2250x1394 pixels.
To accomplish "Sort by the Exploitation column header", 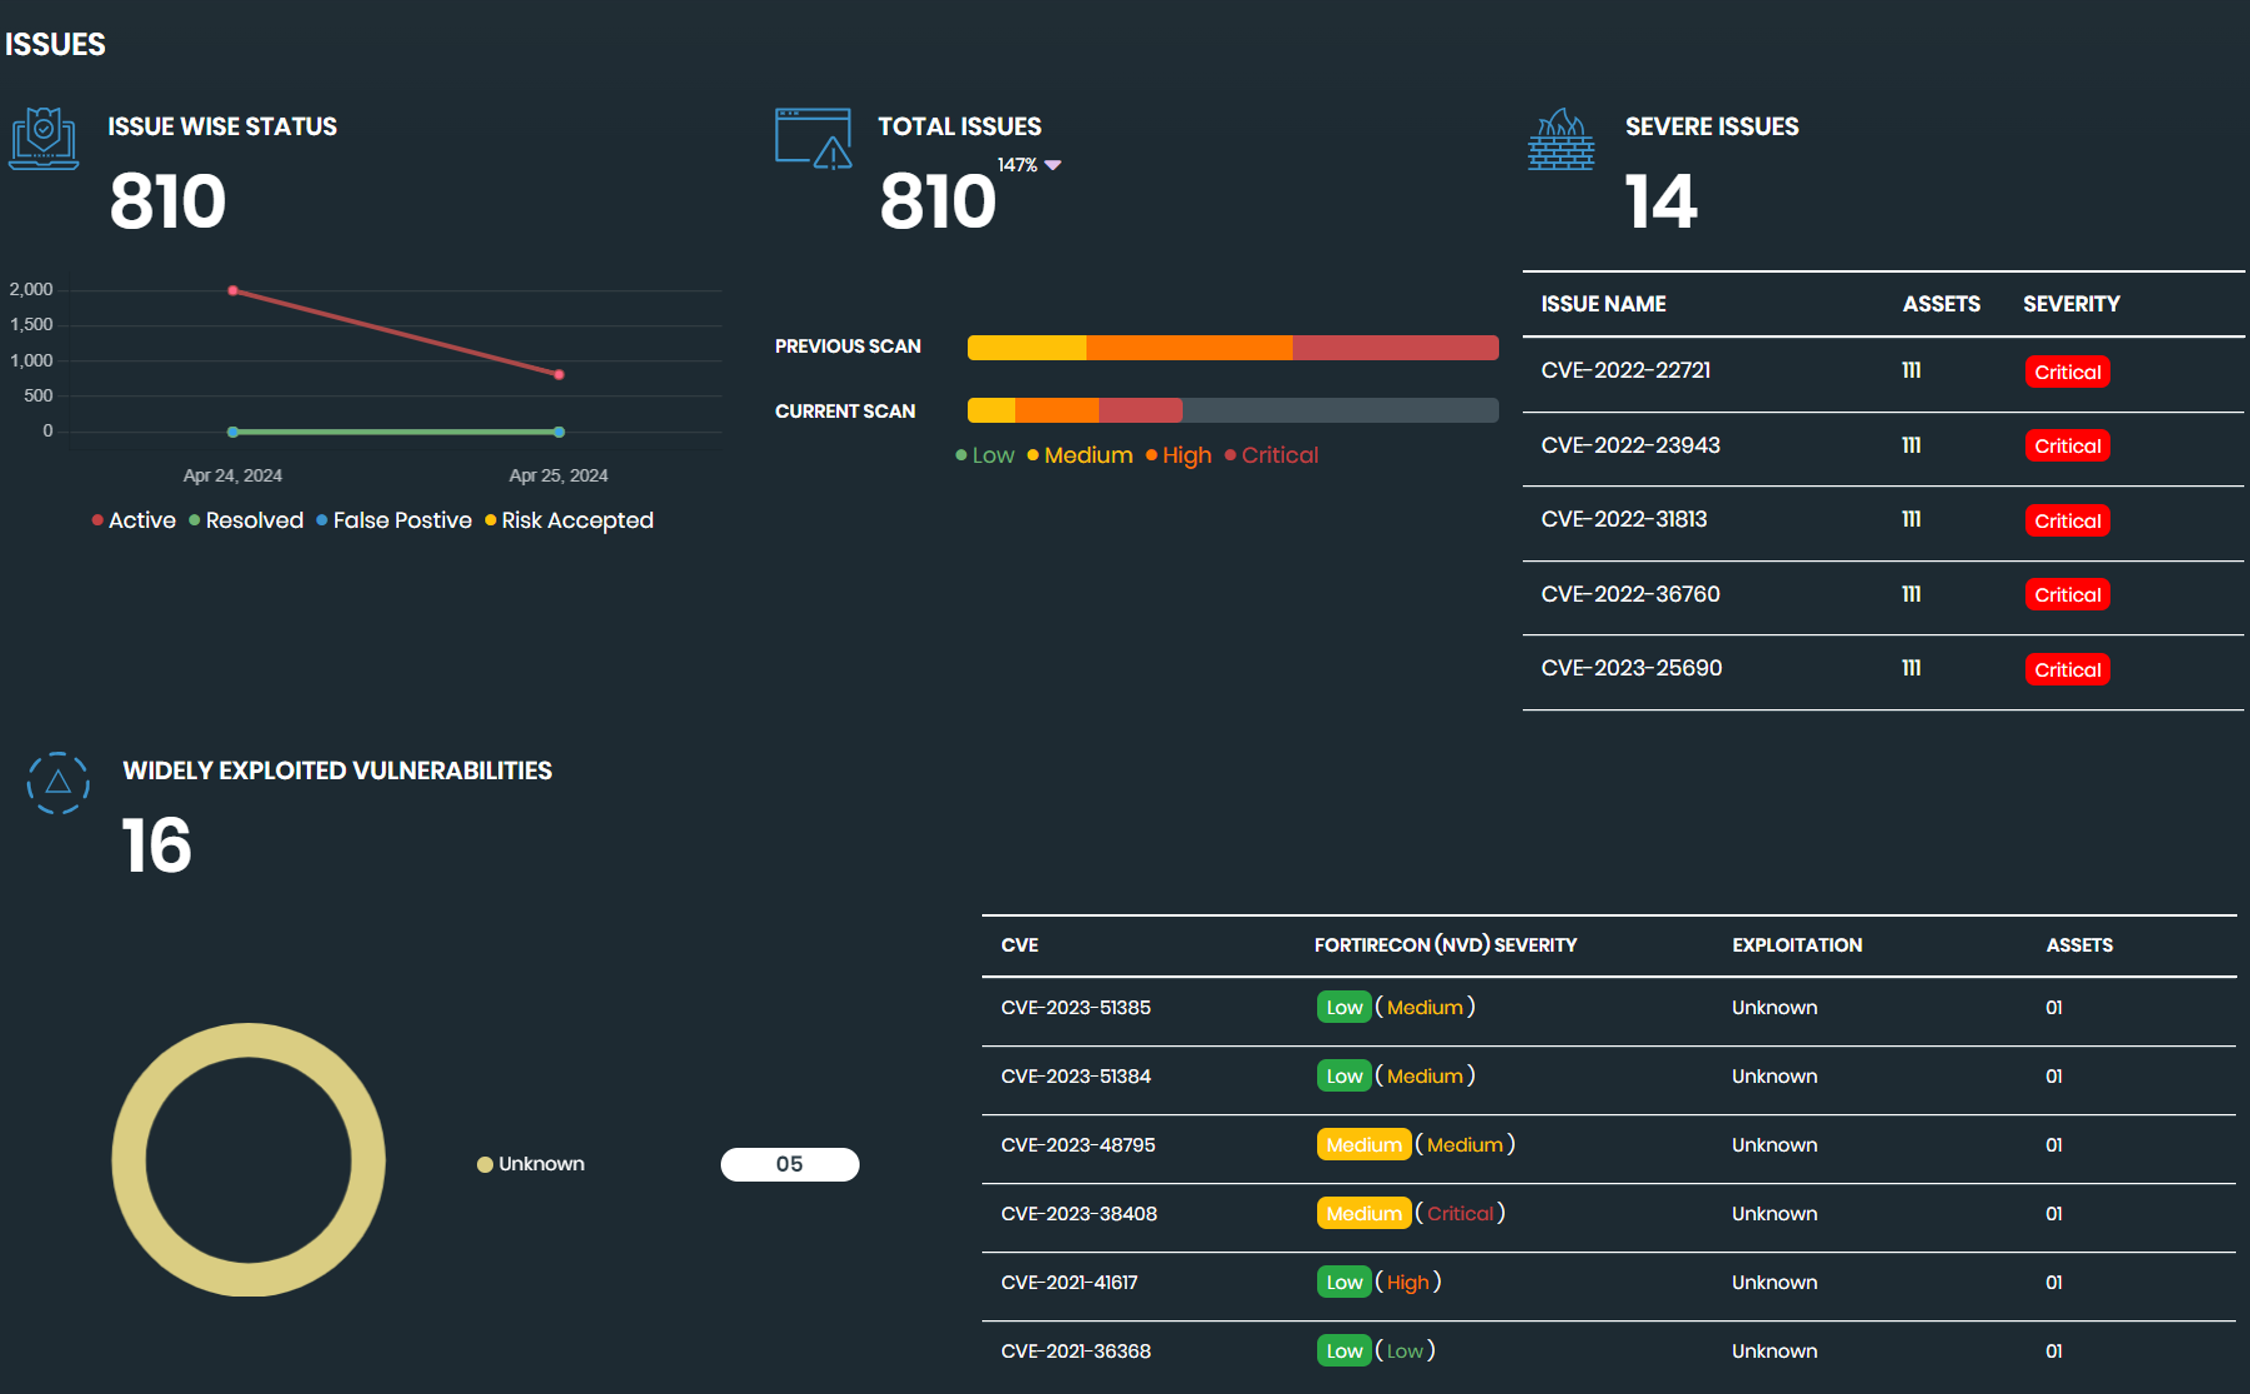I will (x=1796, y=945).
